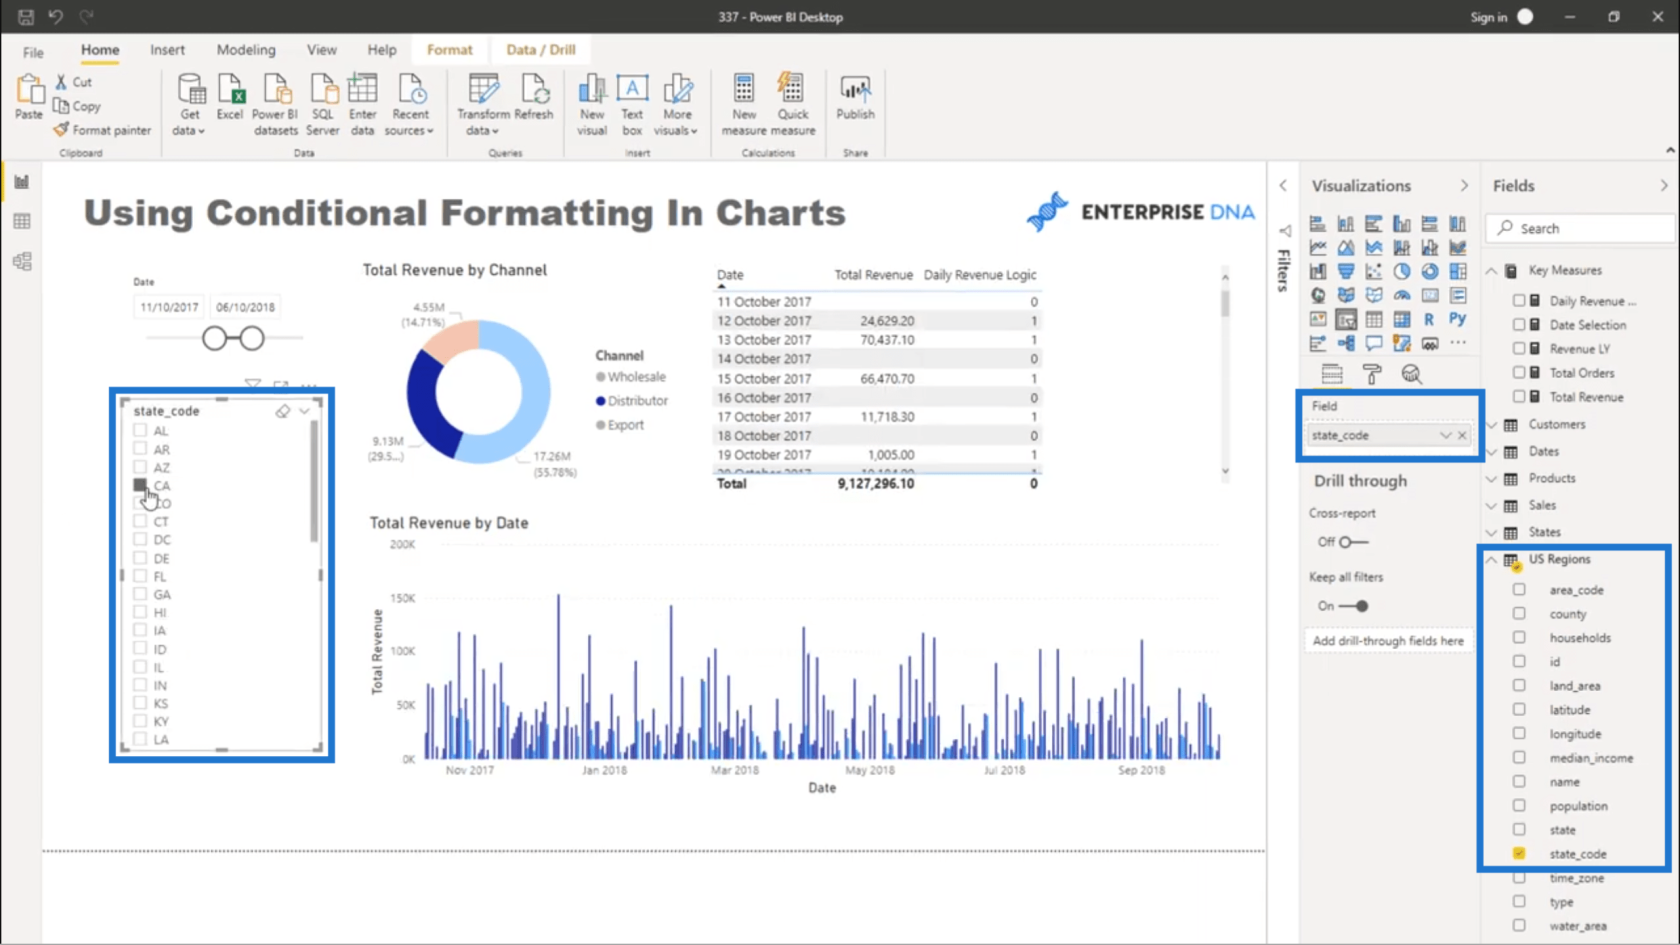This screenshot has height=945, width=1680.
Task: Check the GA state checkbox
Action: 140,594
